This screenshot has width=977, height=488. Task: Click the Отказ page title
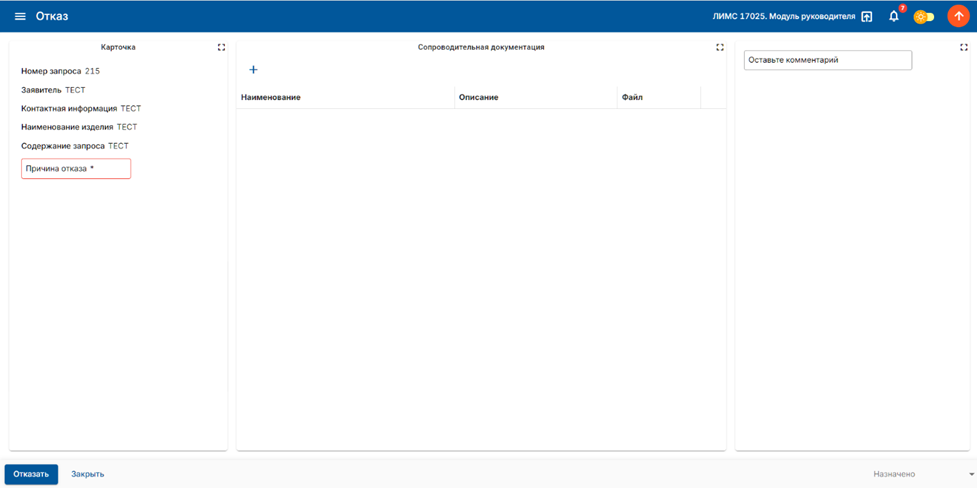52,17
